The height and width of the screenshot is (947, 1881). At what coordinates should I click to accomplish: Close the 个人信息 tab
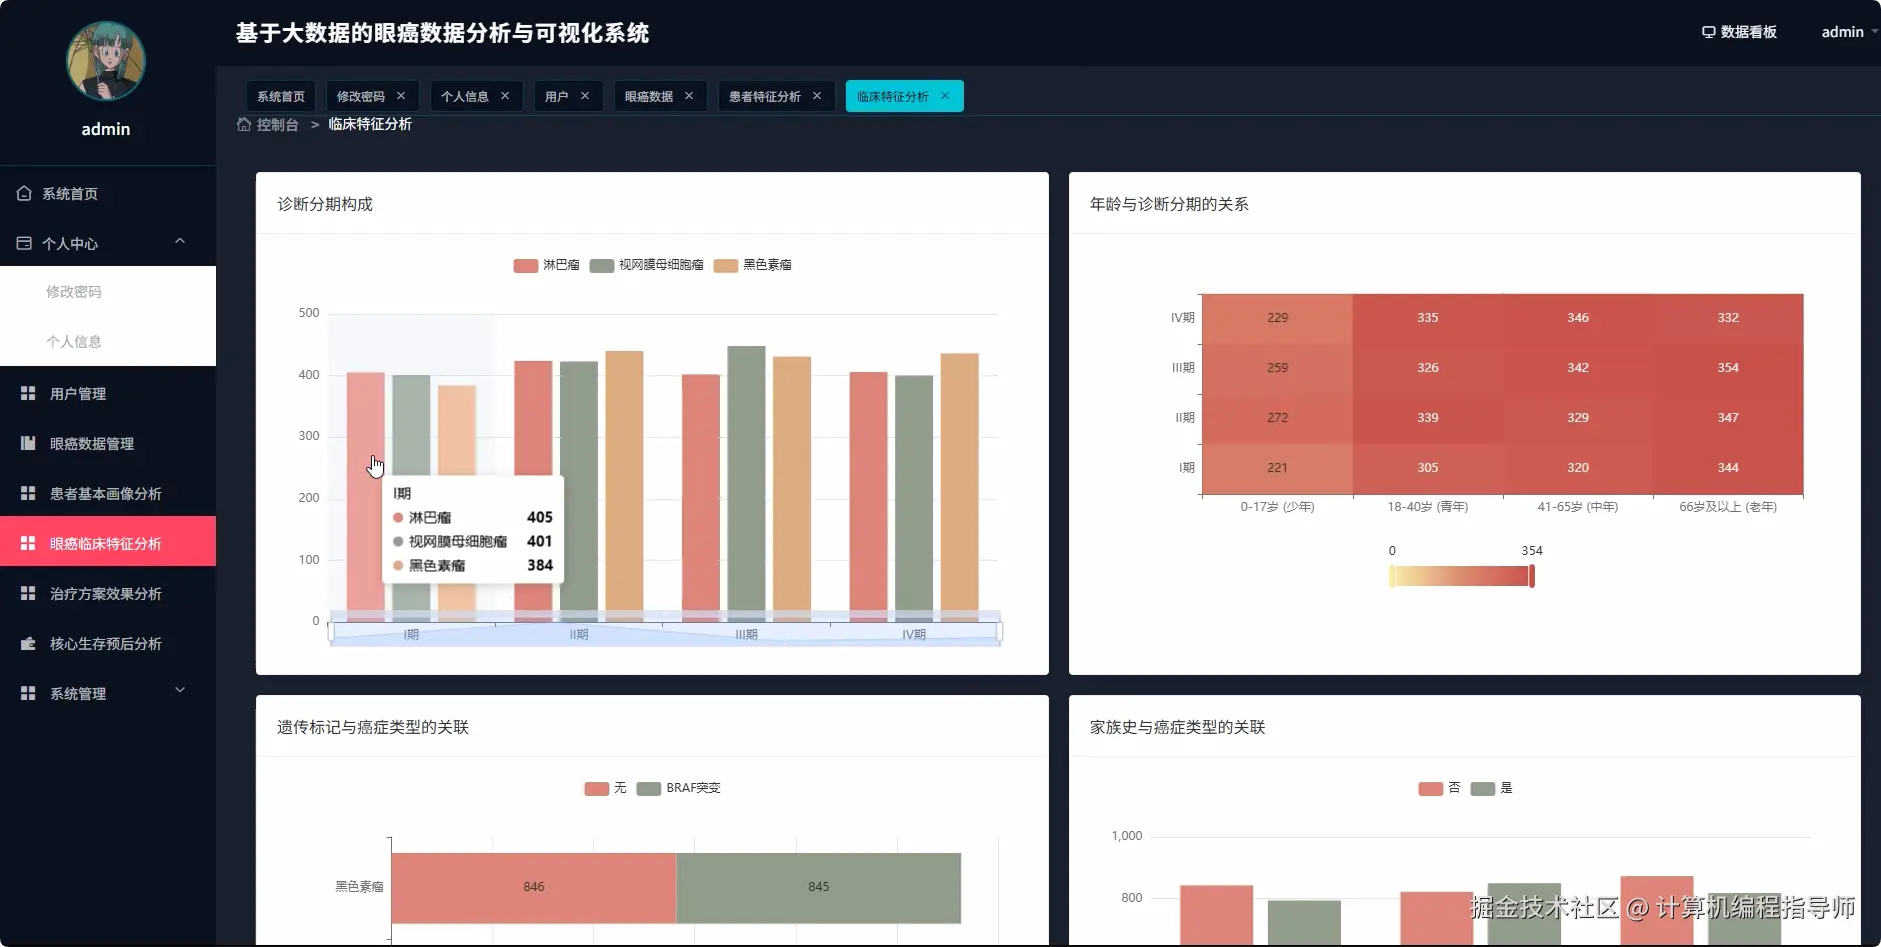[x=505, y=96]
